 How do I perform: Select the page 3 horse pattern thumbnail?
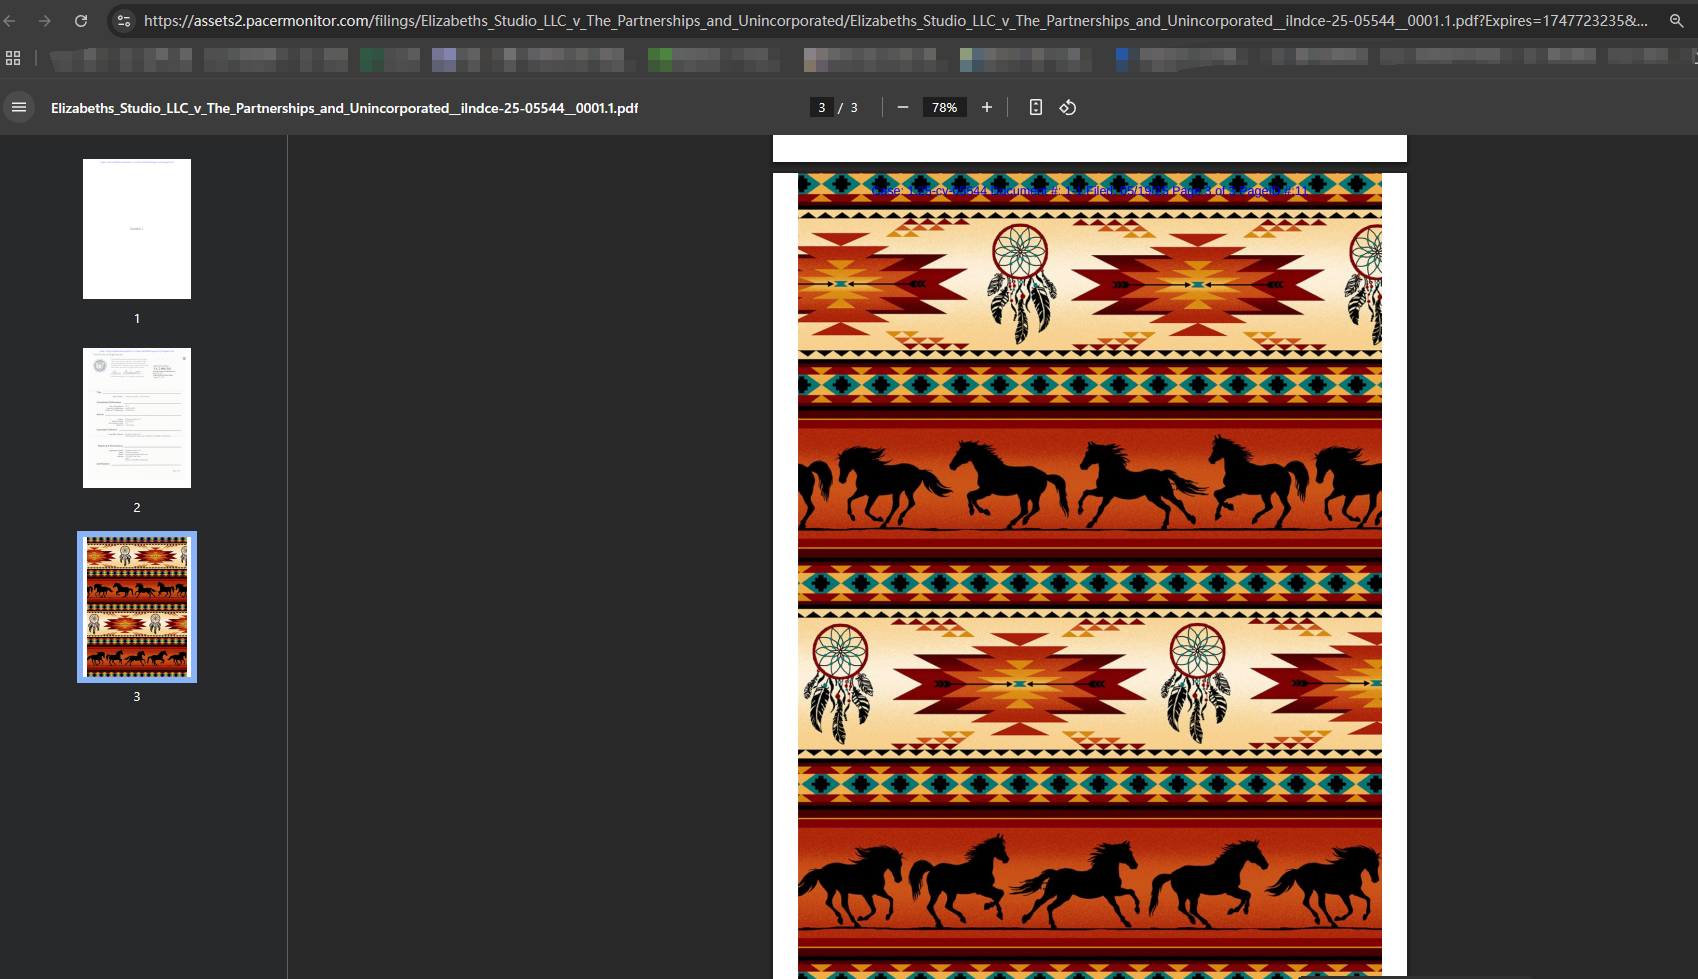137,607
